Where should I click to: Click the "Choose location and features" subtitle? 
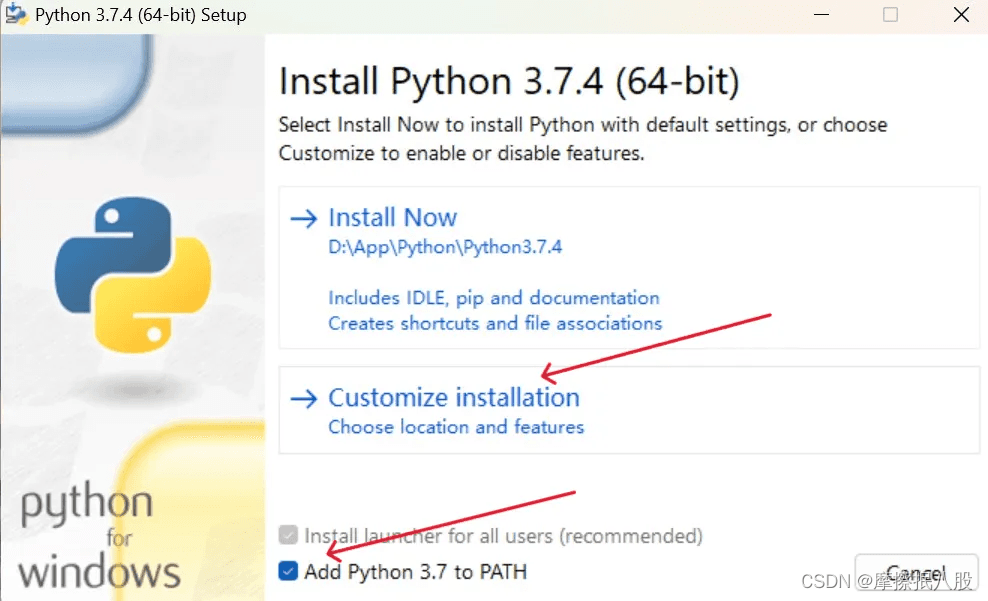click(x=456, y=427)
